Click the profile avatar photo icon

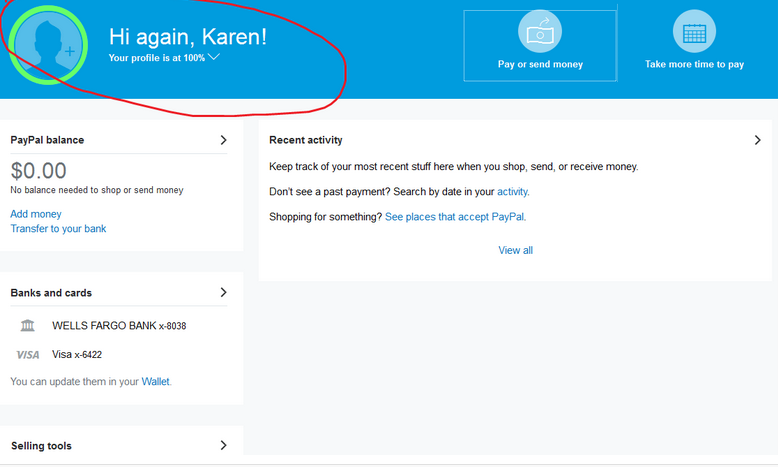tap(47, 45)
